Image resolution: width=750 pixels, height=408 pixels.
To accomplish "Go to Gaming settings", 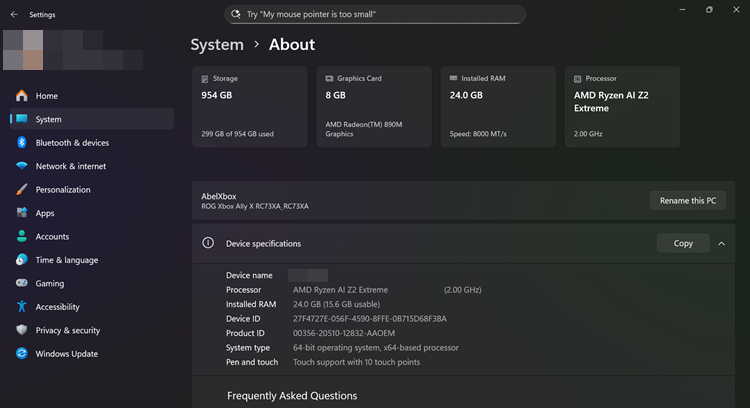I will 91,283.
